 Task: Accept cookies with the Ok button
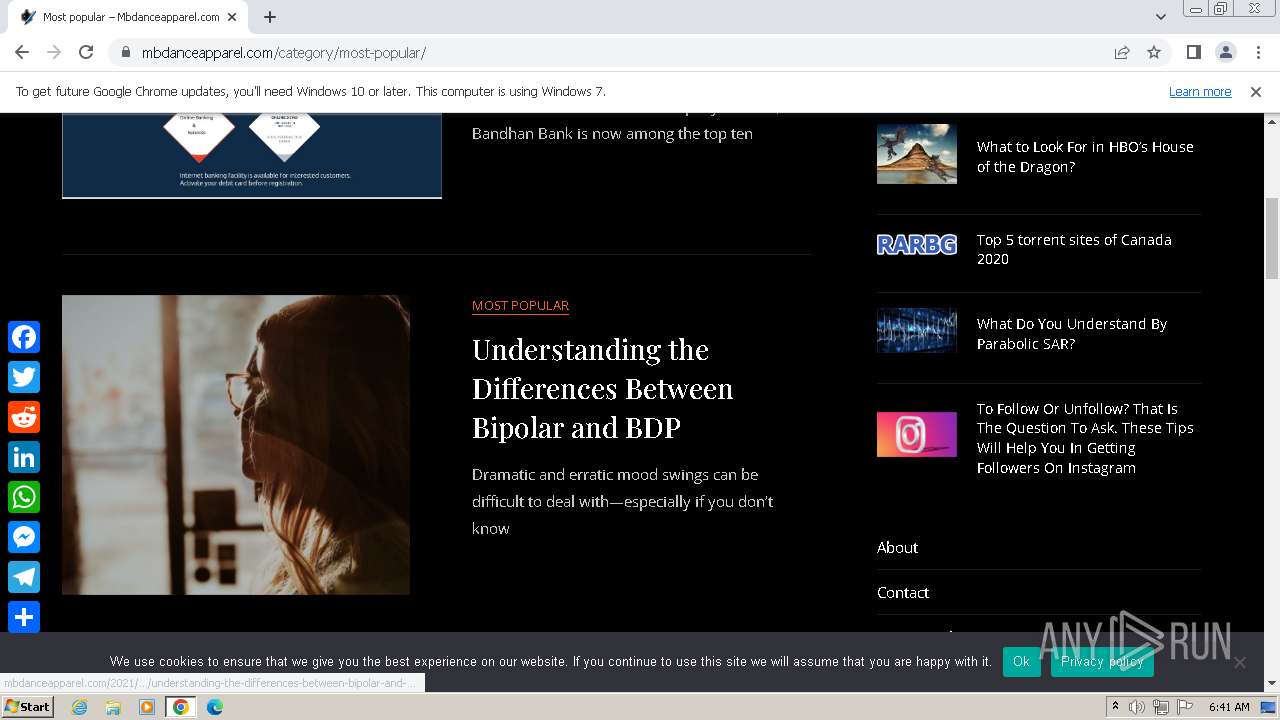pyautogui.click(x=1021, y=661)
